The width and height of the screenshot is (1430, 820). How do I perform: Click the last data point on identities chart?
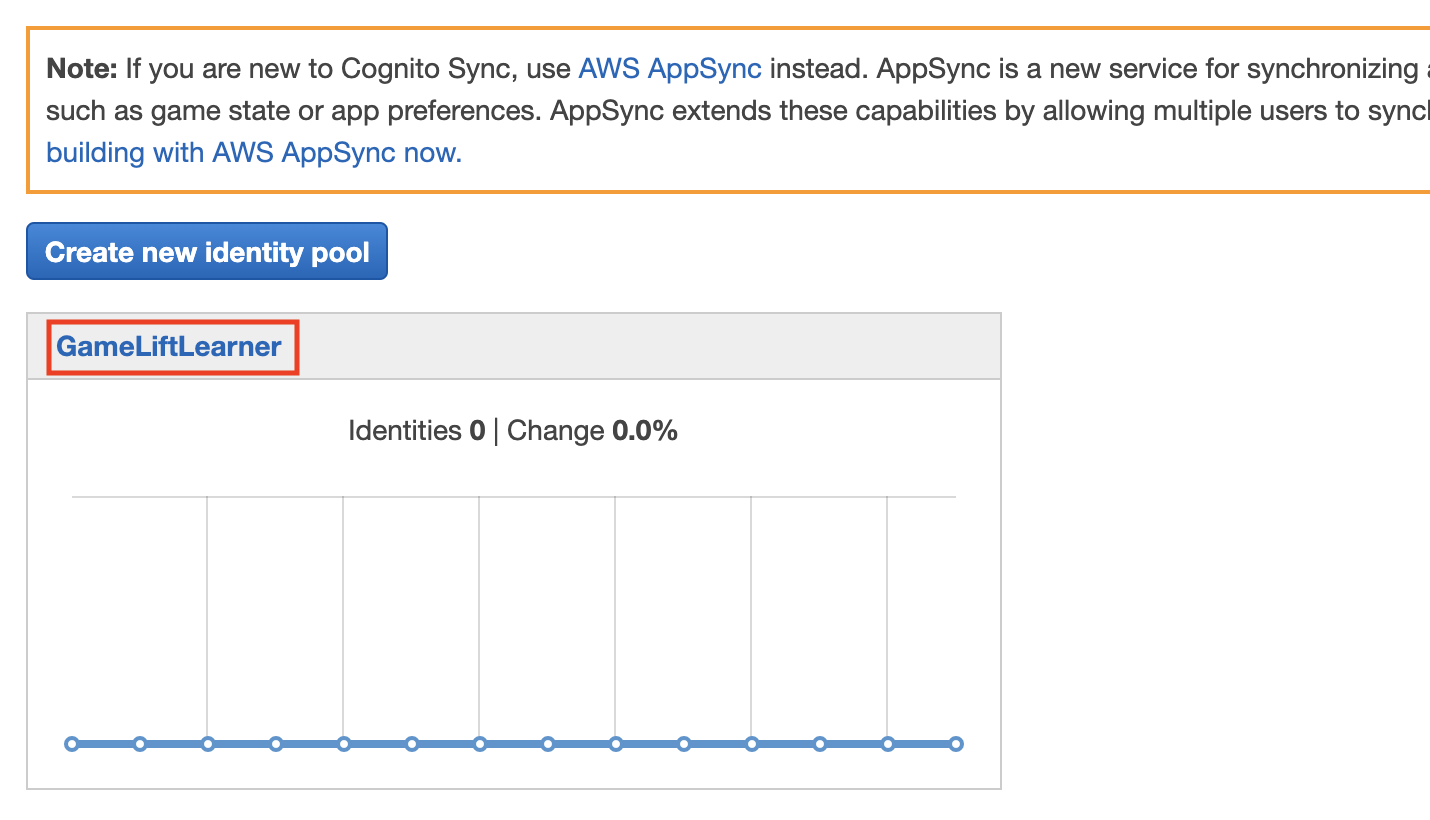[x=956, y=744]
